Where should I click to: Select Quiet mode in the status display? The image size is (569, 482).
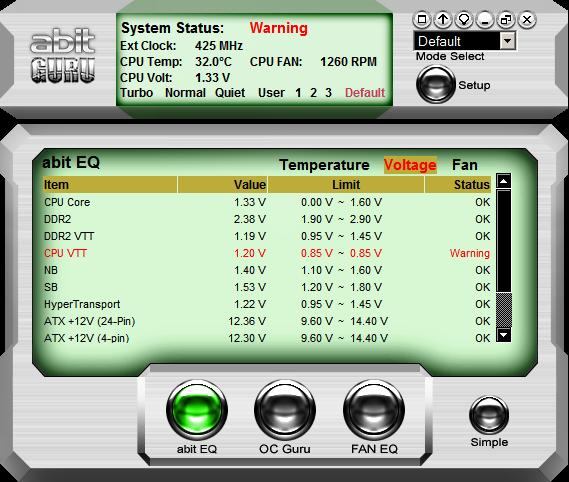coord(230,93)
